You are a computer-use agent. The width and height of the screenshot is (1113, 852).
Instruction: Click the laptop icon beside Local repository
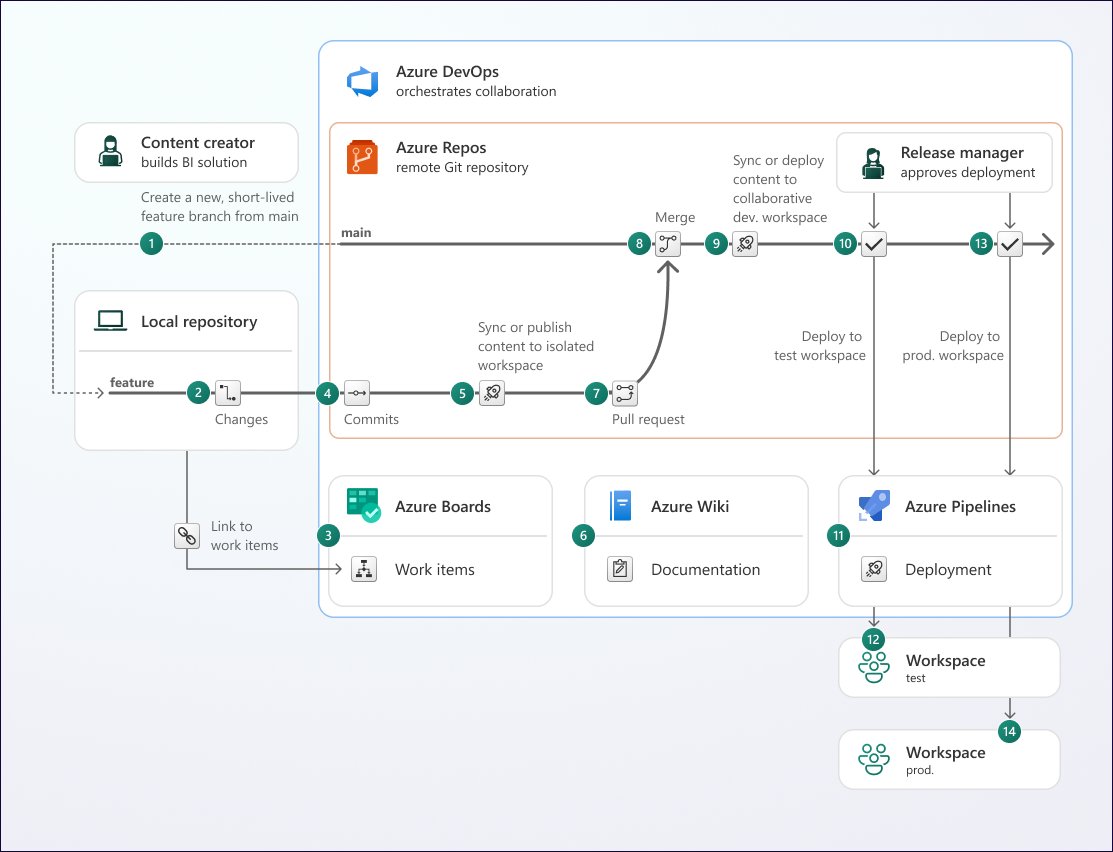click(111, 321)
